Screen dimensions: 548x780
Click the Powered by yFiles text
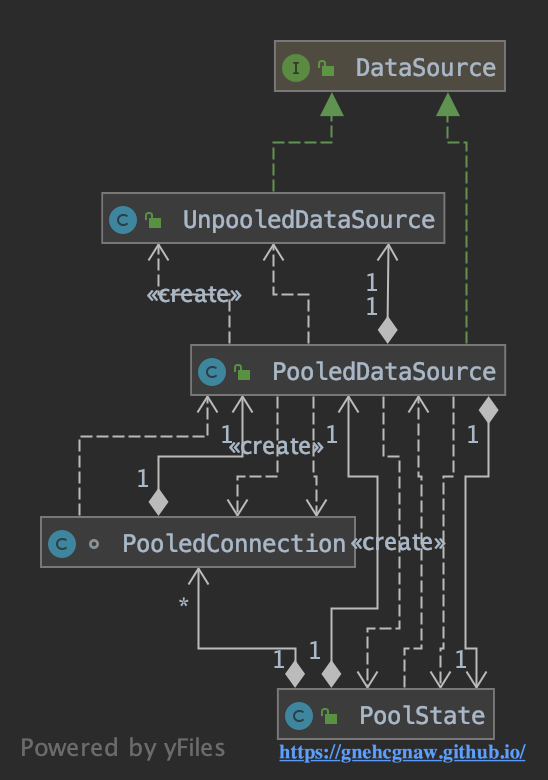coord(123,748)
